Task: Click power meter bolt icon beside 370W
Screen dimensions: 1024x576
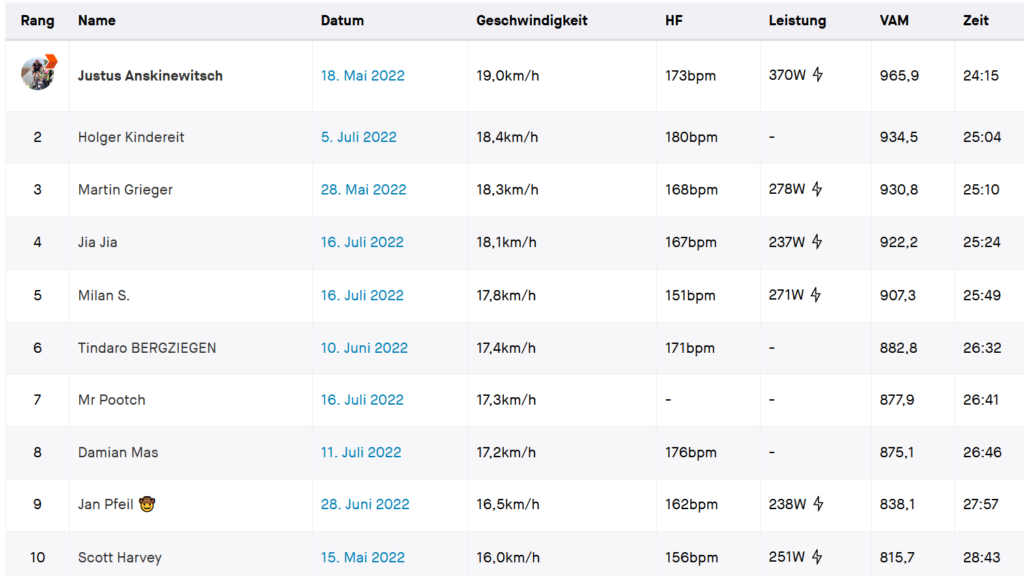Action: pyautogui.click(x=818, y=75)
